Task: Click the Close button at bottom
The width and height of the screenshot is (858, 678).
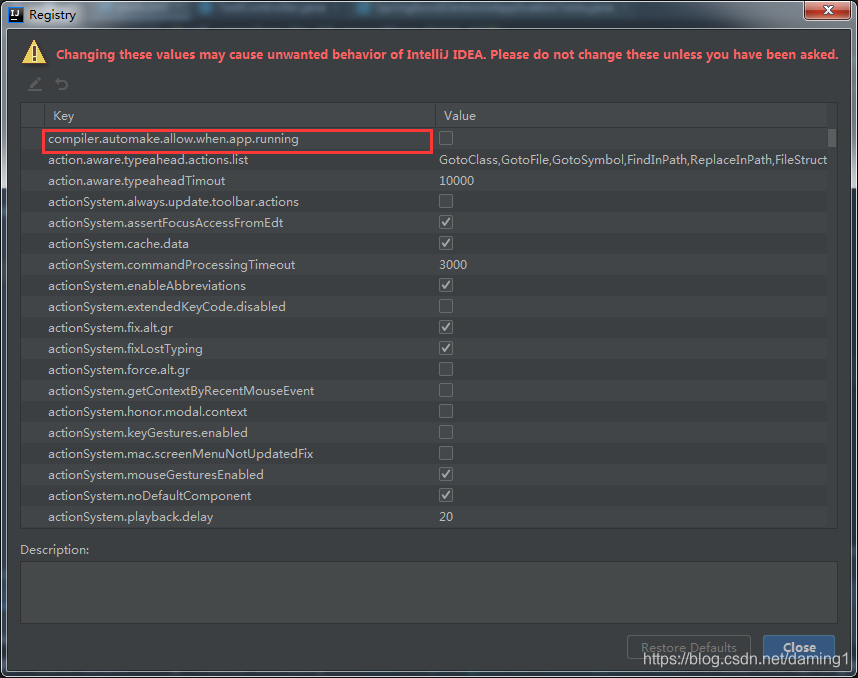Action: [799, 647]
